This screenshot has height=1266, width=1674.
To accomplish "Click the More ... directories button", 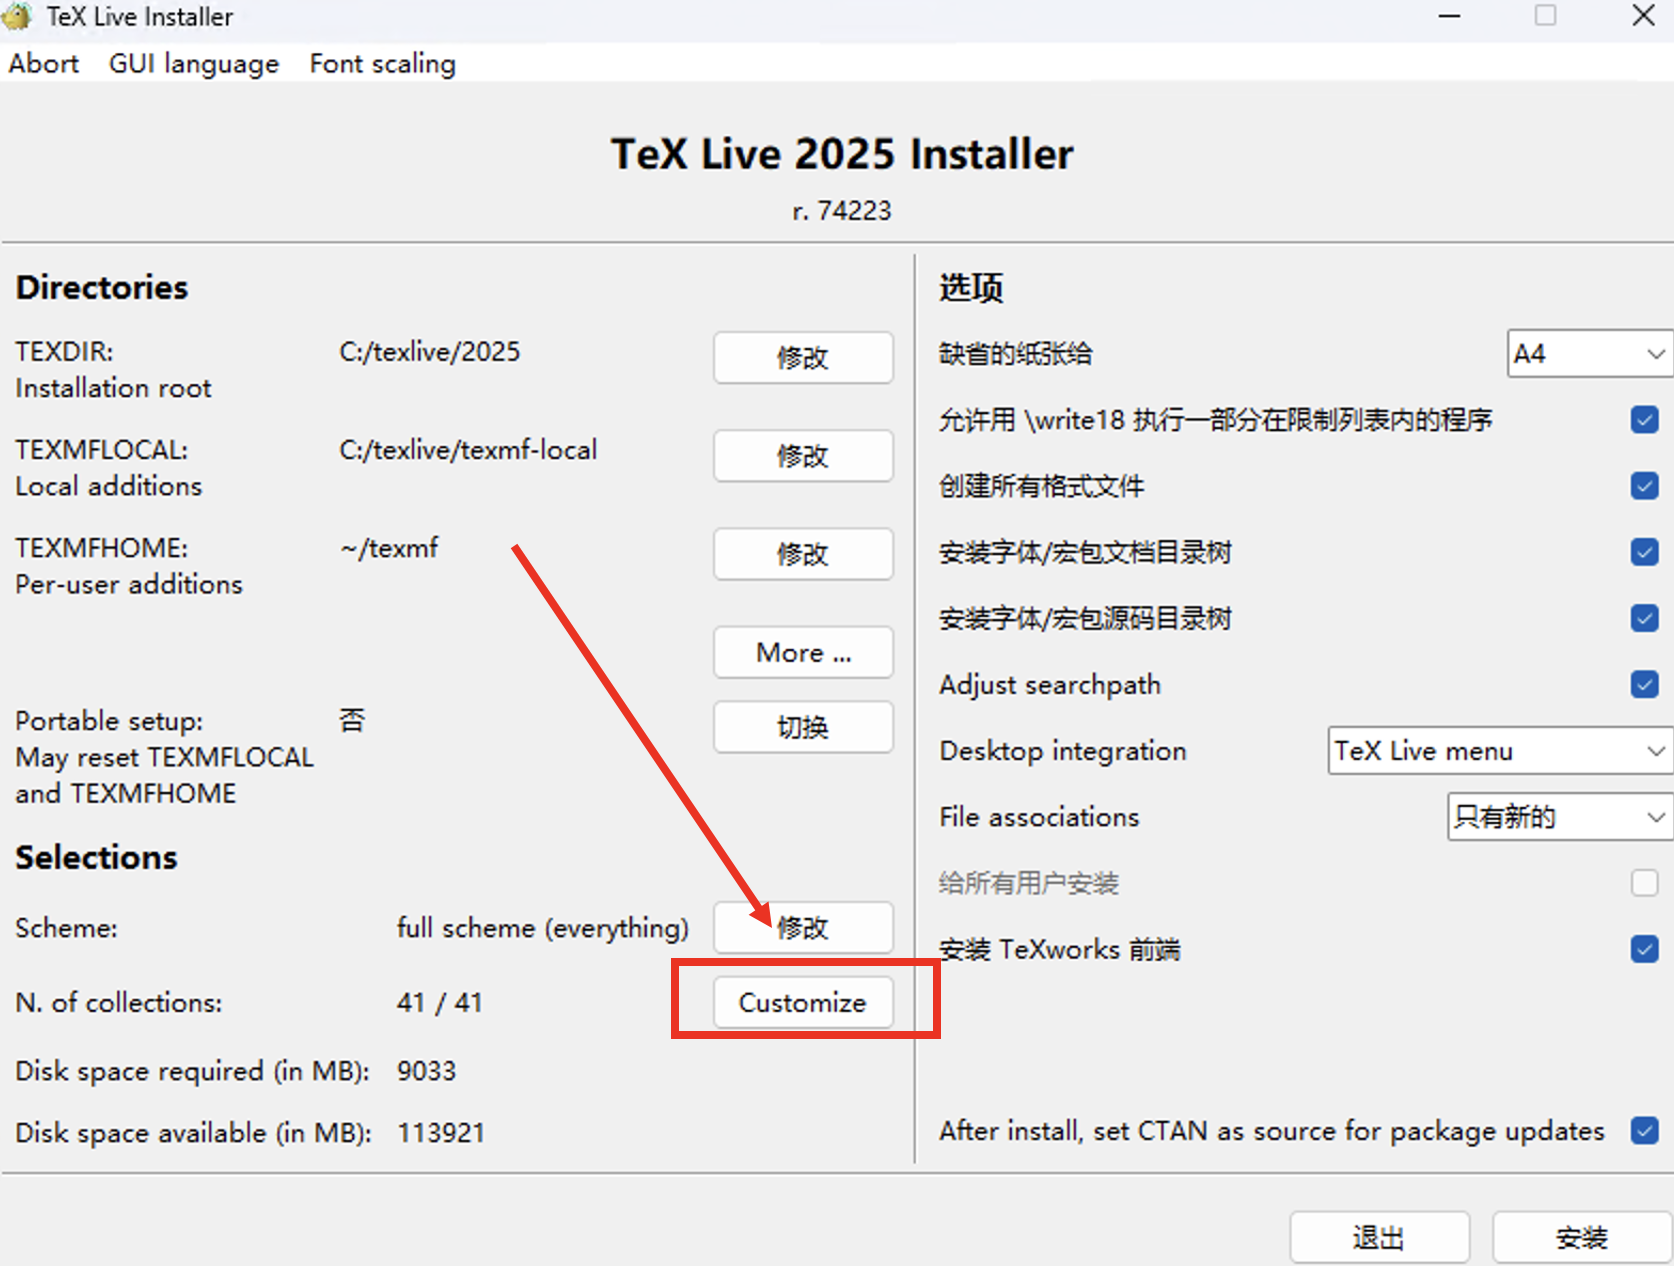I will point(803,652).
